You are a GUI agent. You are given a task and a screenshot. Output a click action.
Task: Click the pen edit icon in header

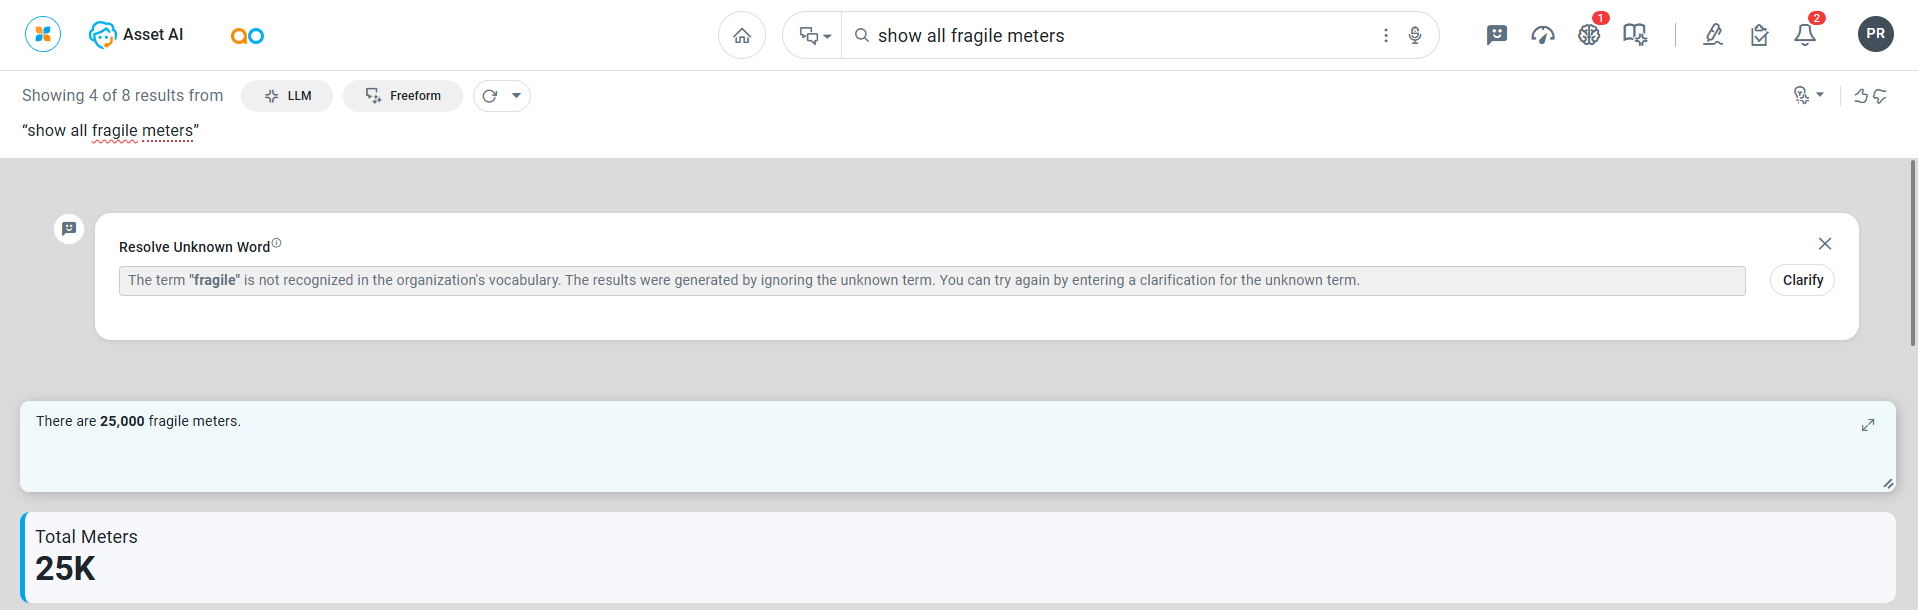point(1713,35)
